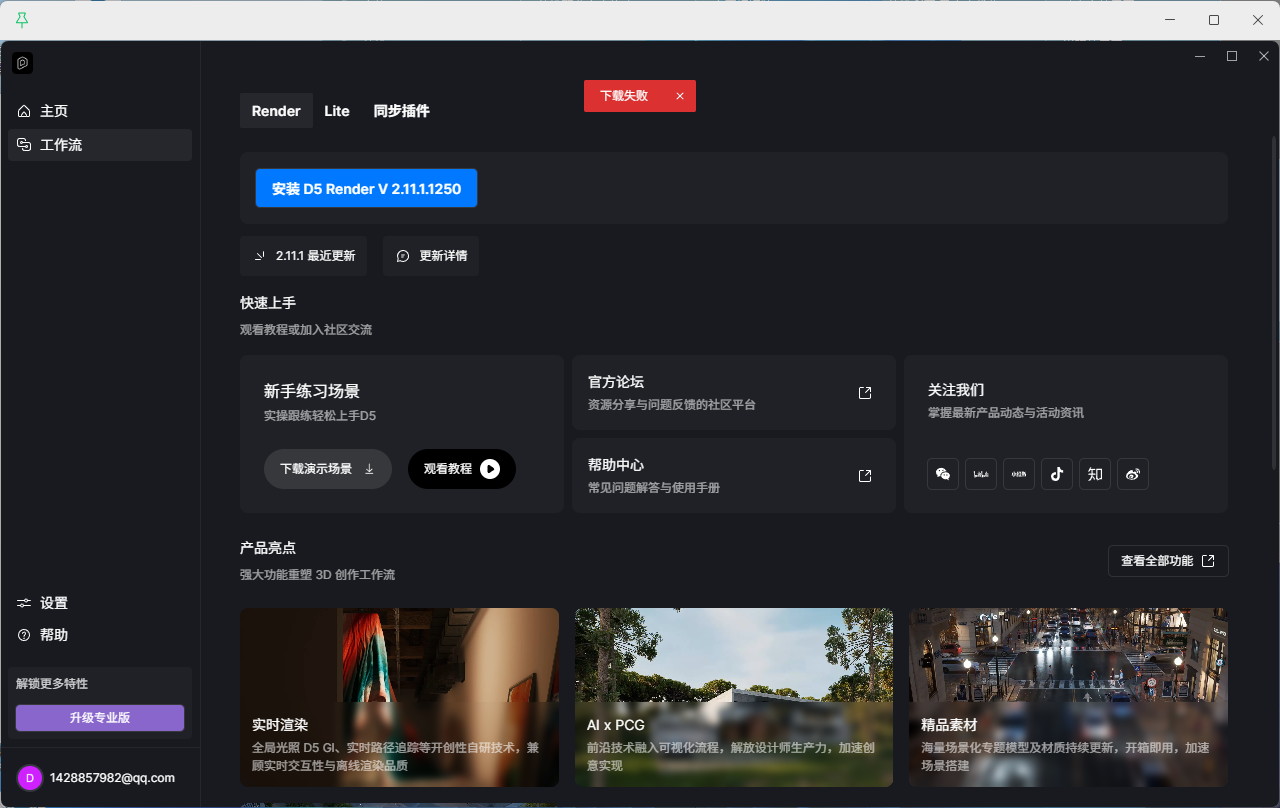Open 帮助 from the sidebar
Screen dimensions: 1280x808
point(54,635)
